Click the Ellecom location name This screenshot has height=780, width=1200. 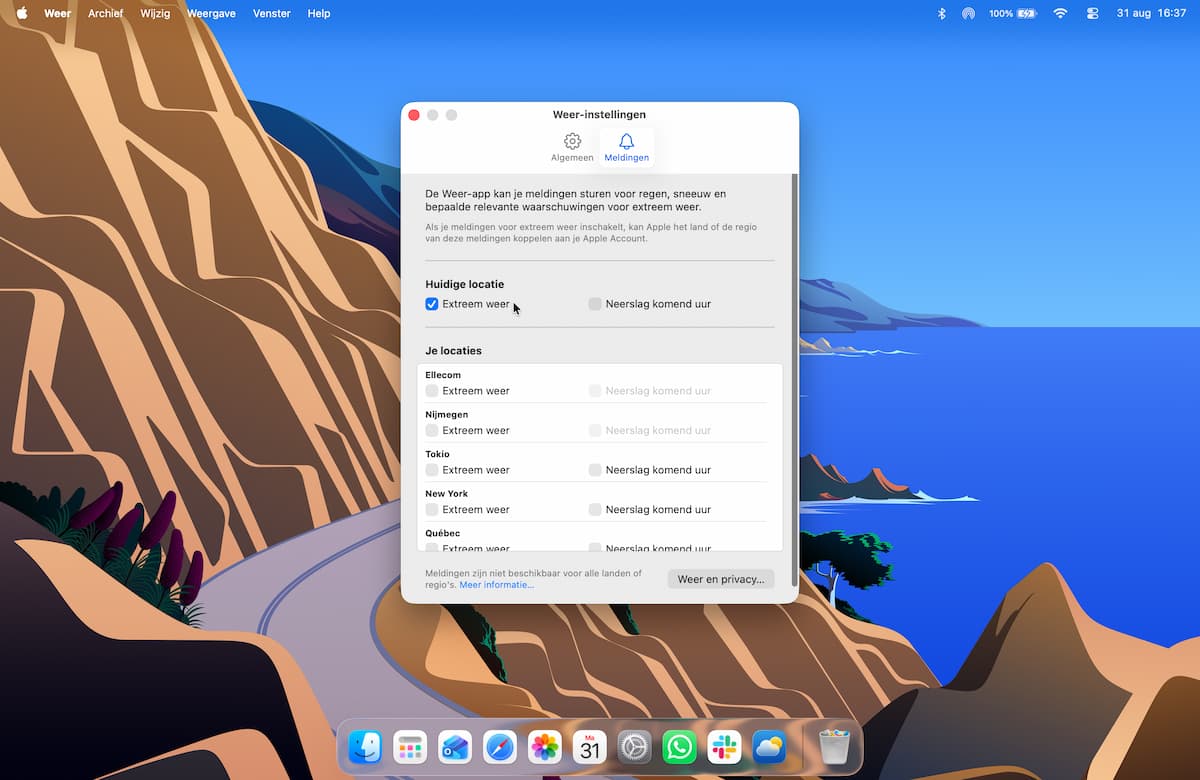pyautogui.click(x=443, y=375)
